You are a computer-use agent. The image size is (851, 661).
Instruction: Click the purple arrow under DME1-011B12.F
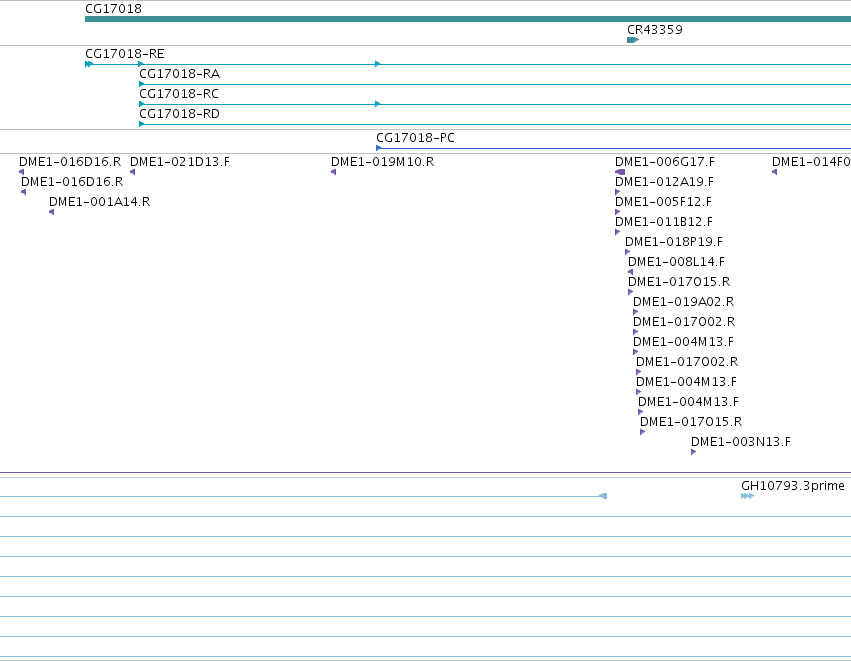click(x=618, y=232)
